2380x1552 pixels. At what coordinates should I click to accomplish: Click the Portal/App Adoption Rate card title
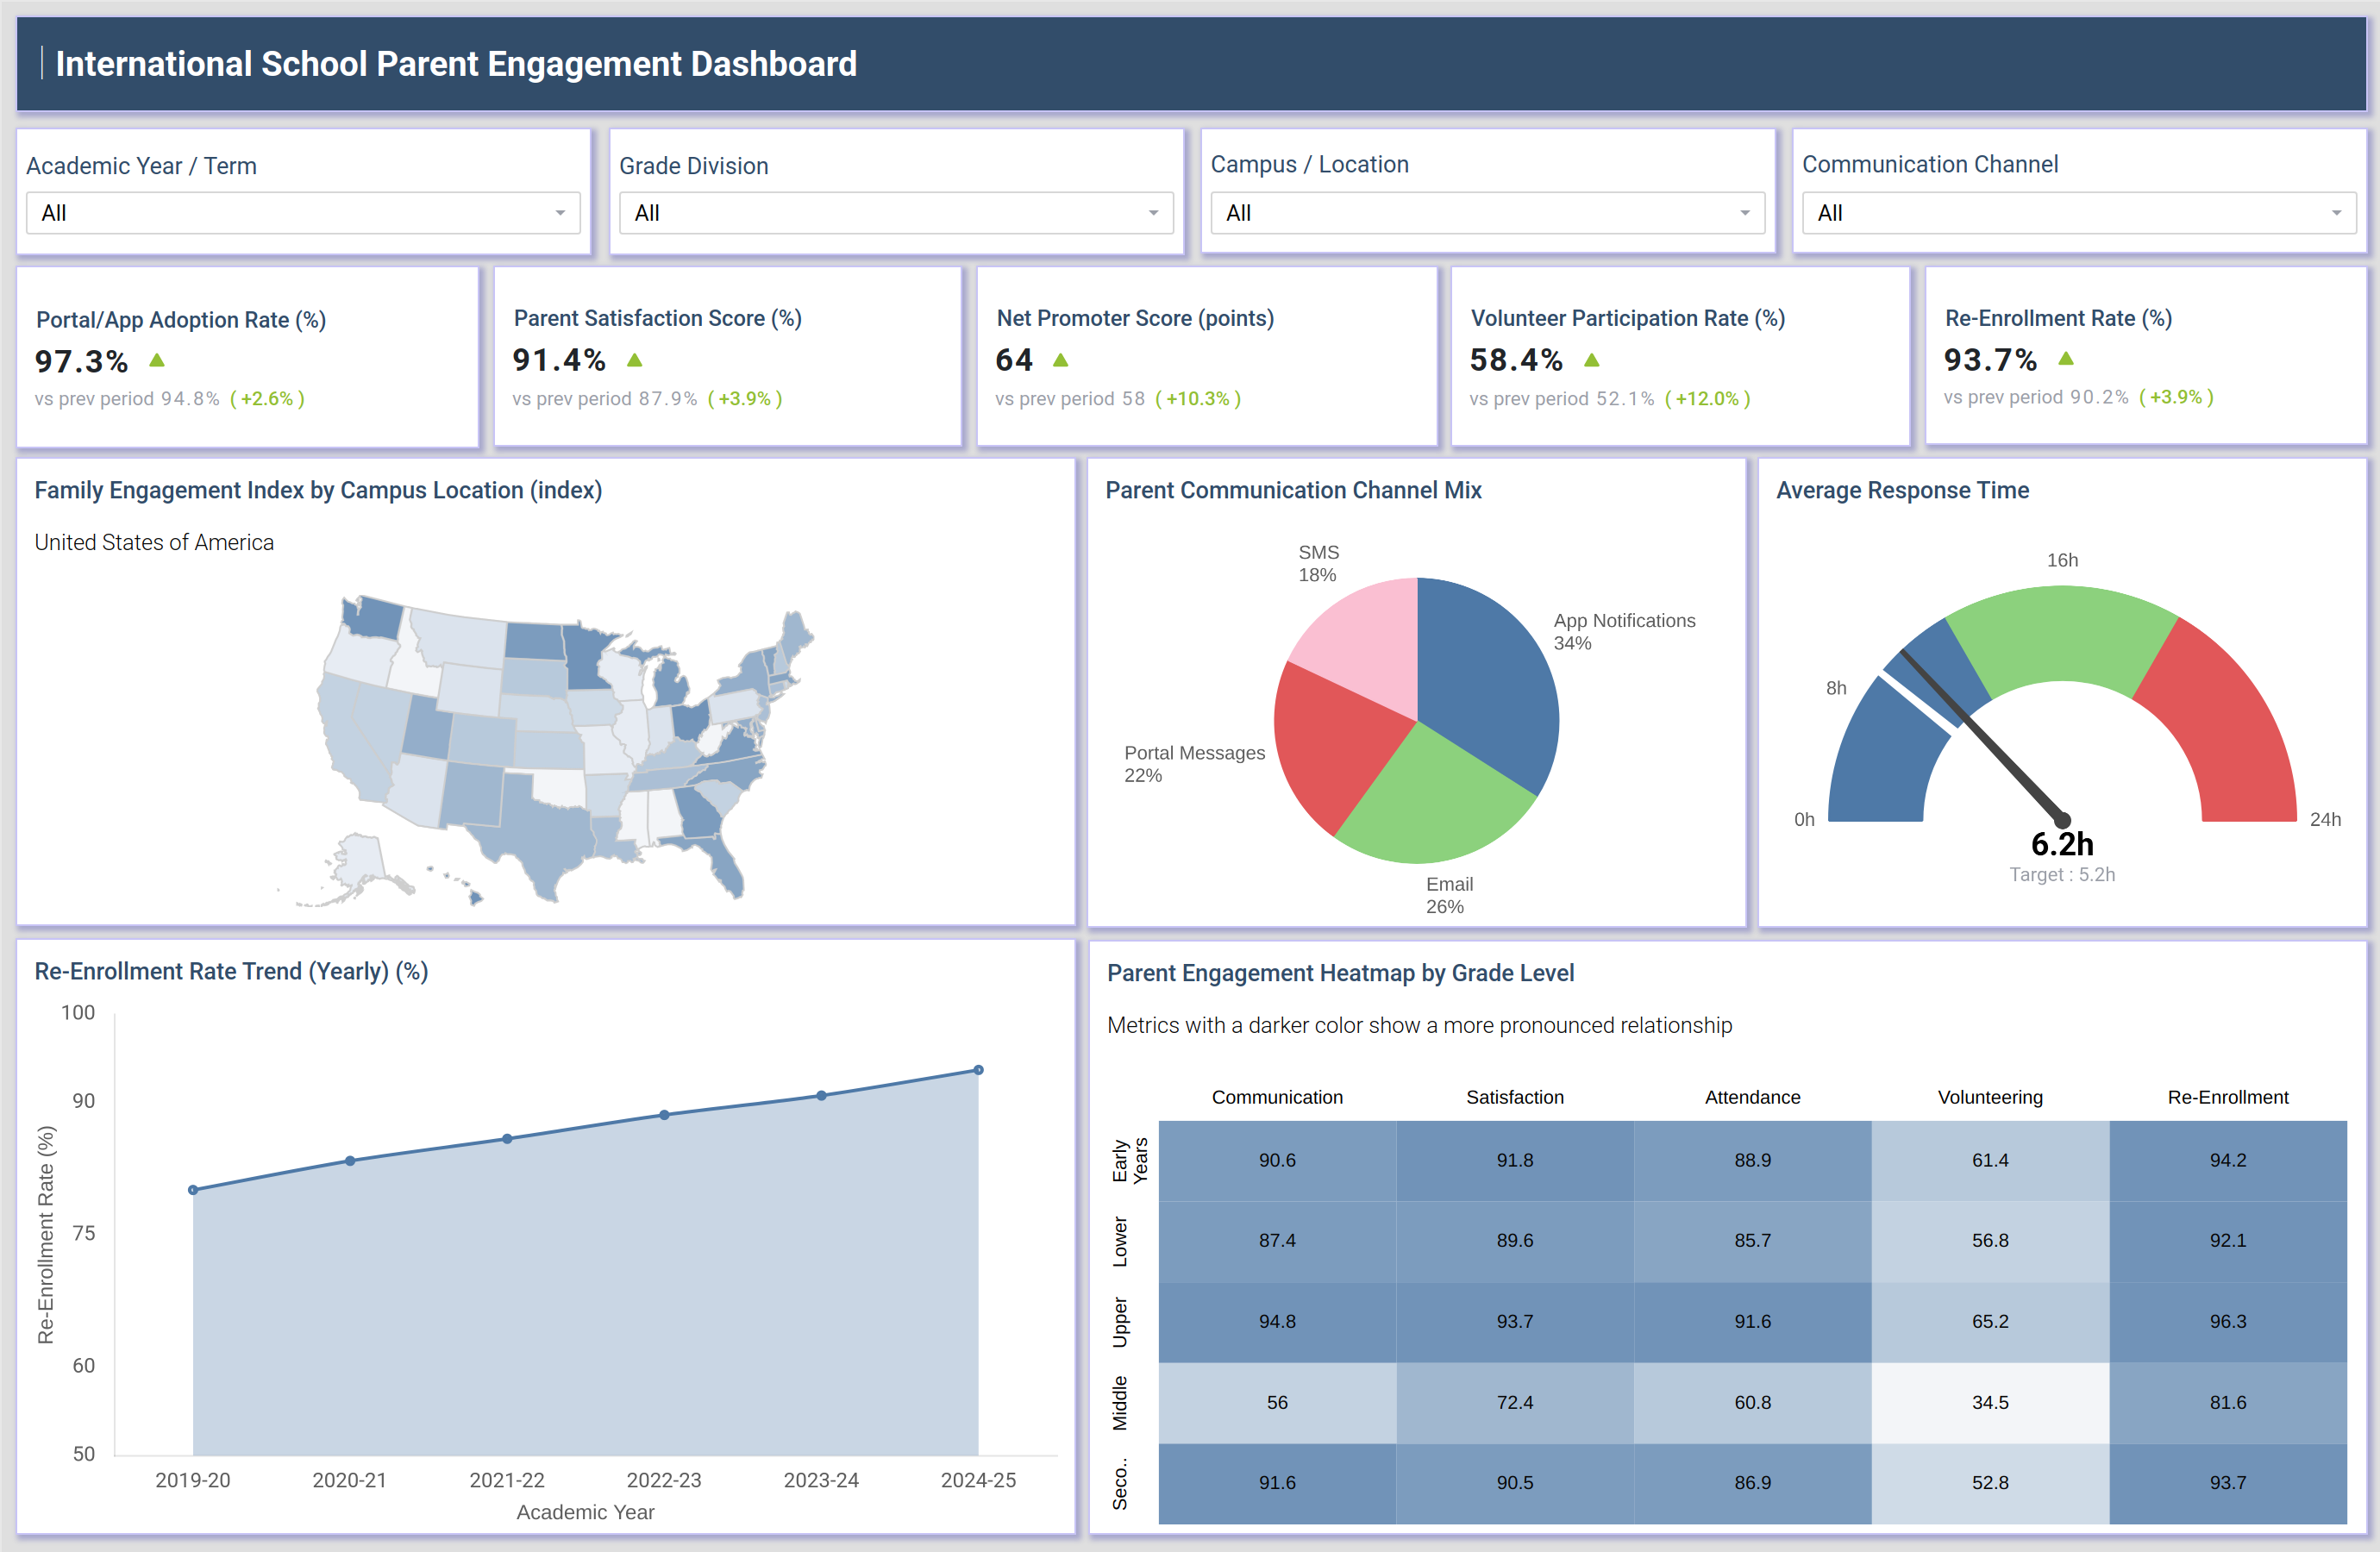[181, 320]
